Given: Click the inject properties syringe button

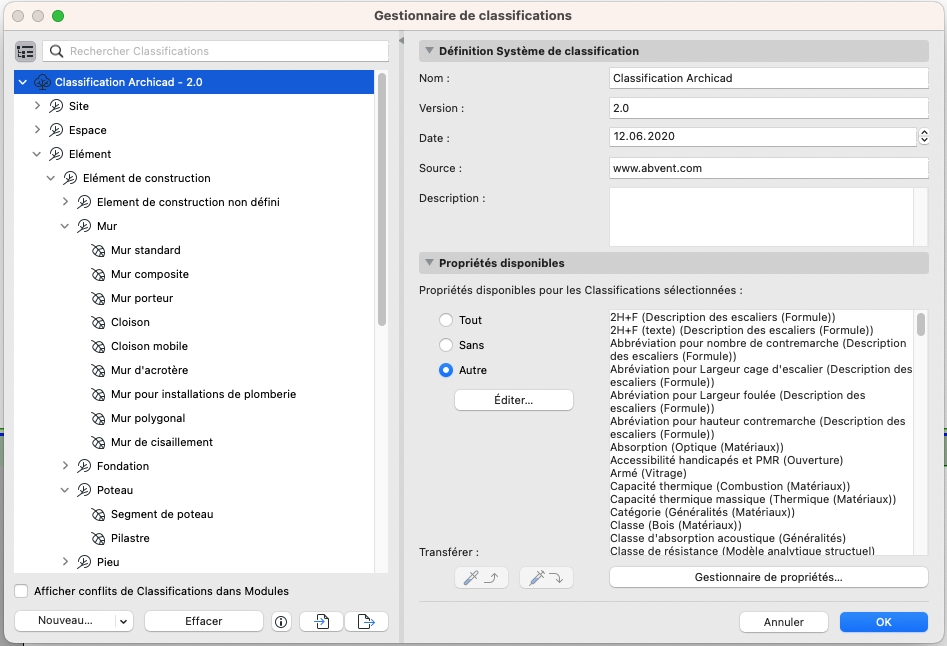Looking at the screenshot, I should click(x=546, y=578).
